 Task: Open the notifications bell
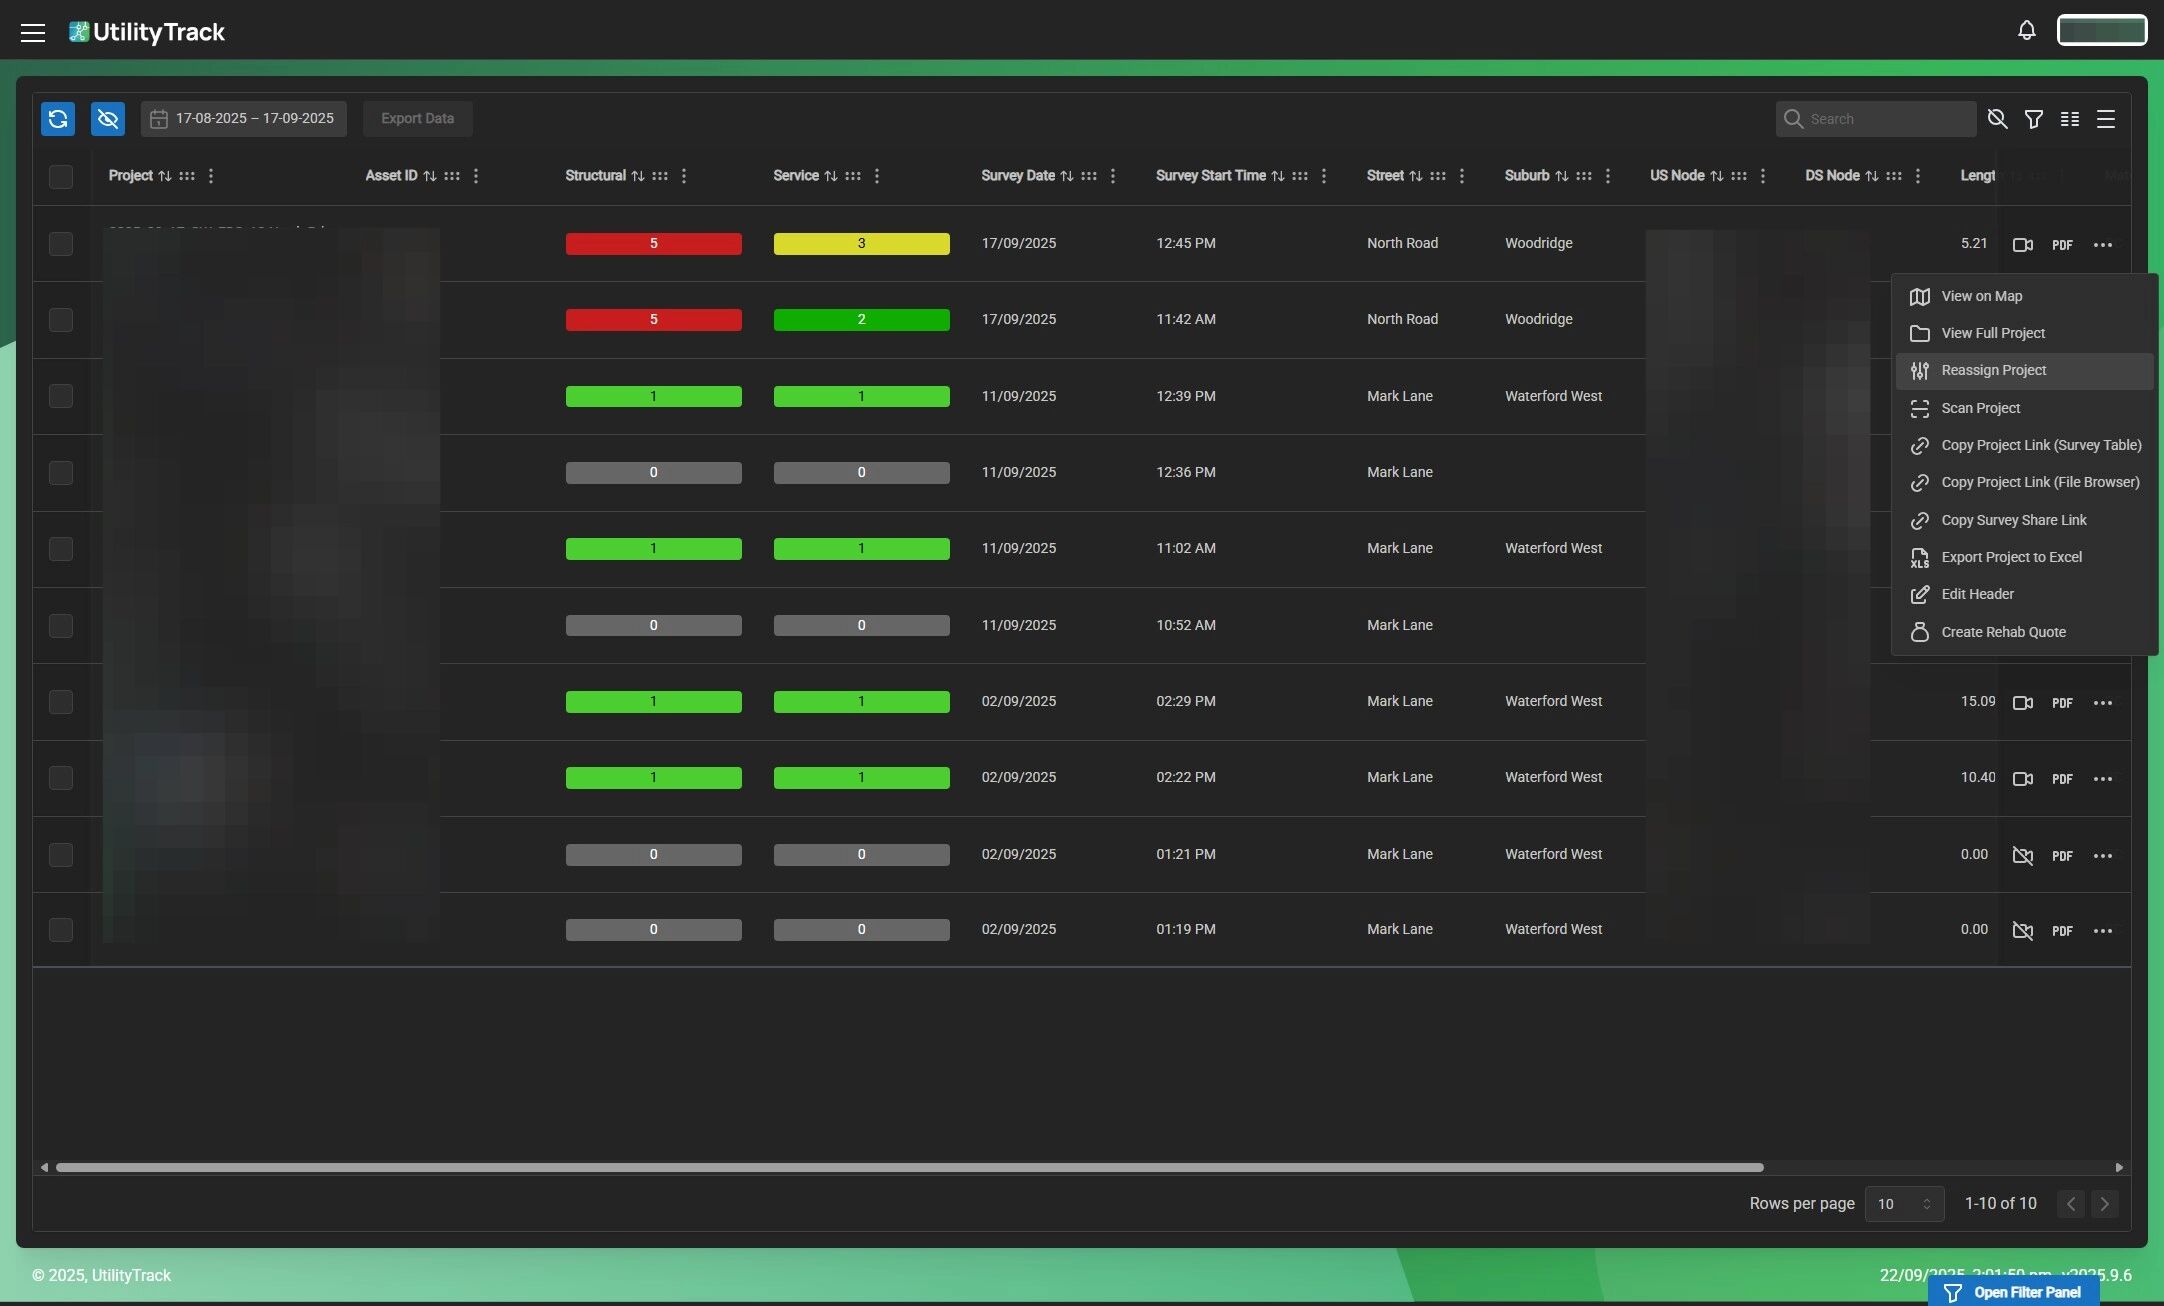2026,30
